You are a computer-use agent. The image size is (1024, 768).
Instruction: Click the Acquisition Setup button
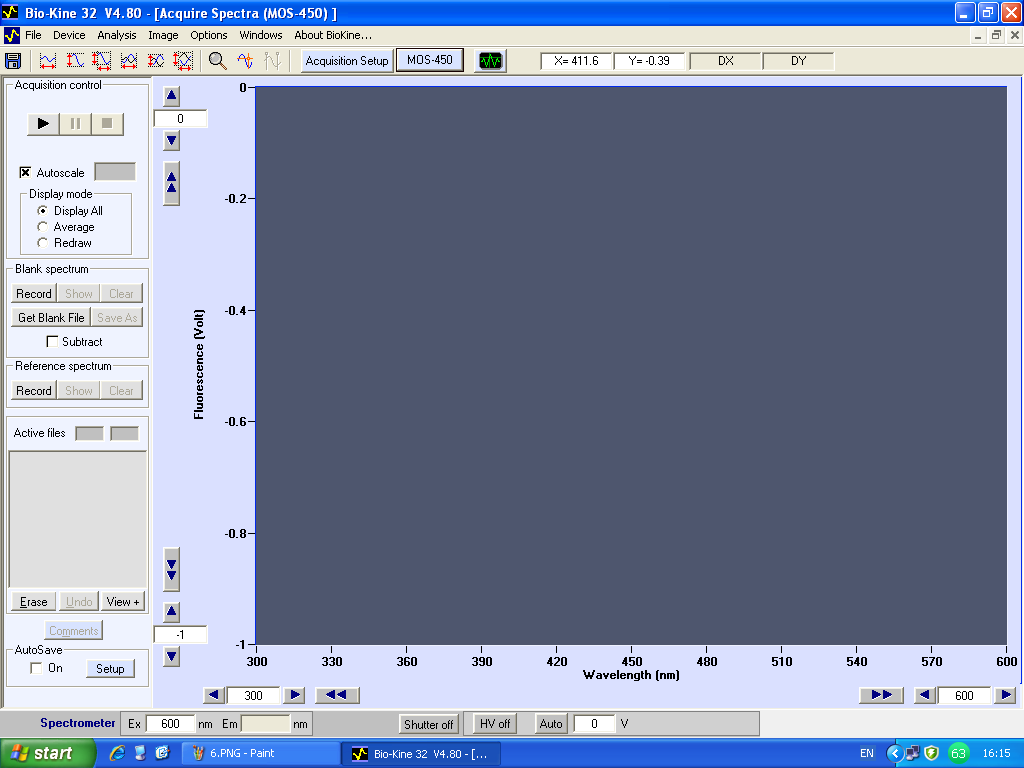[x=347, y=61]
